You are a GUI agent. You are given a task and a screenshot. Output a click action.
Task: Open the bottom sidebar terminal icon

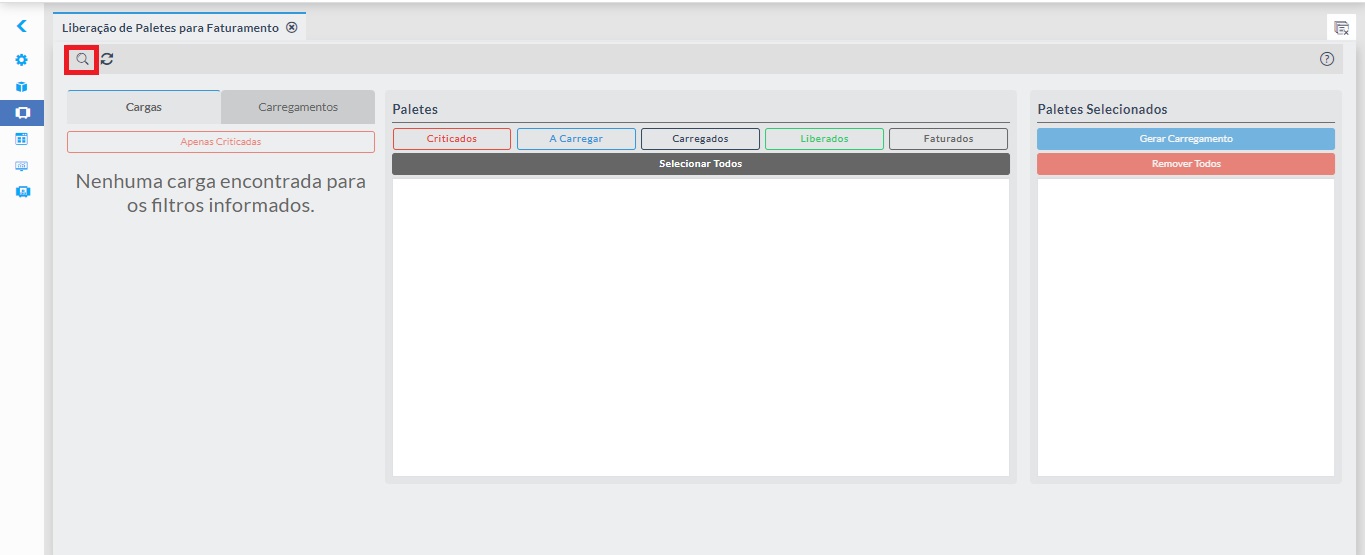22,191
